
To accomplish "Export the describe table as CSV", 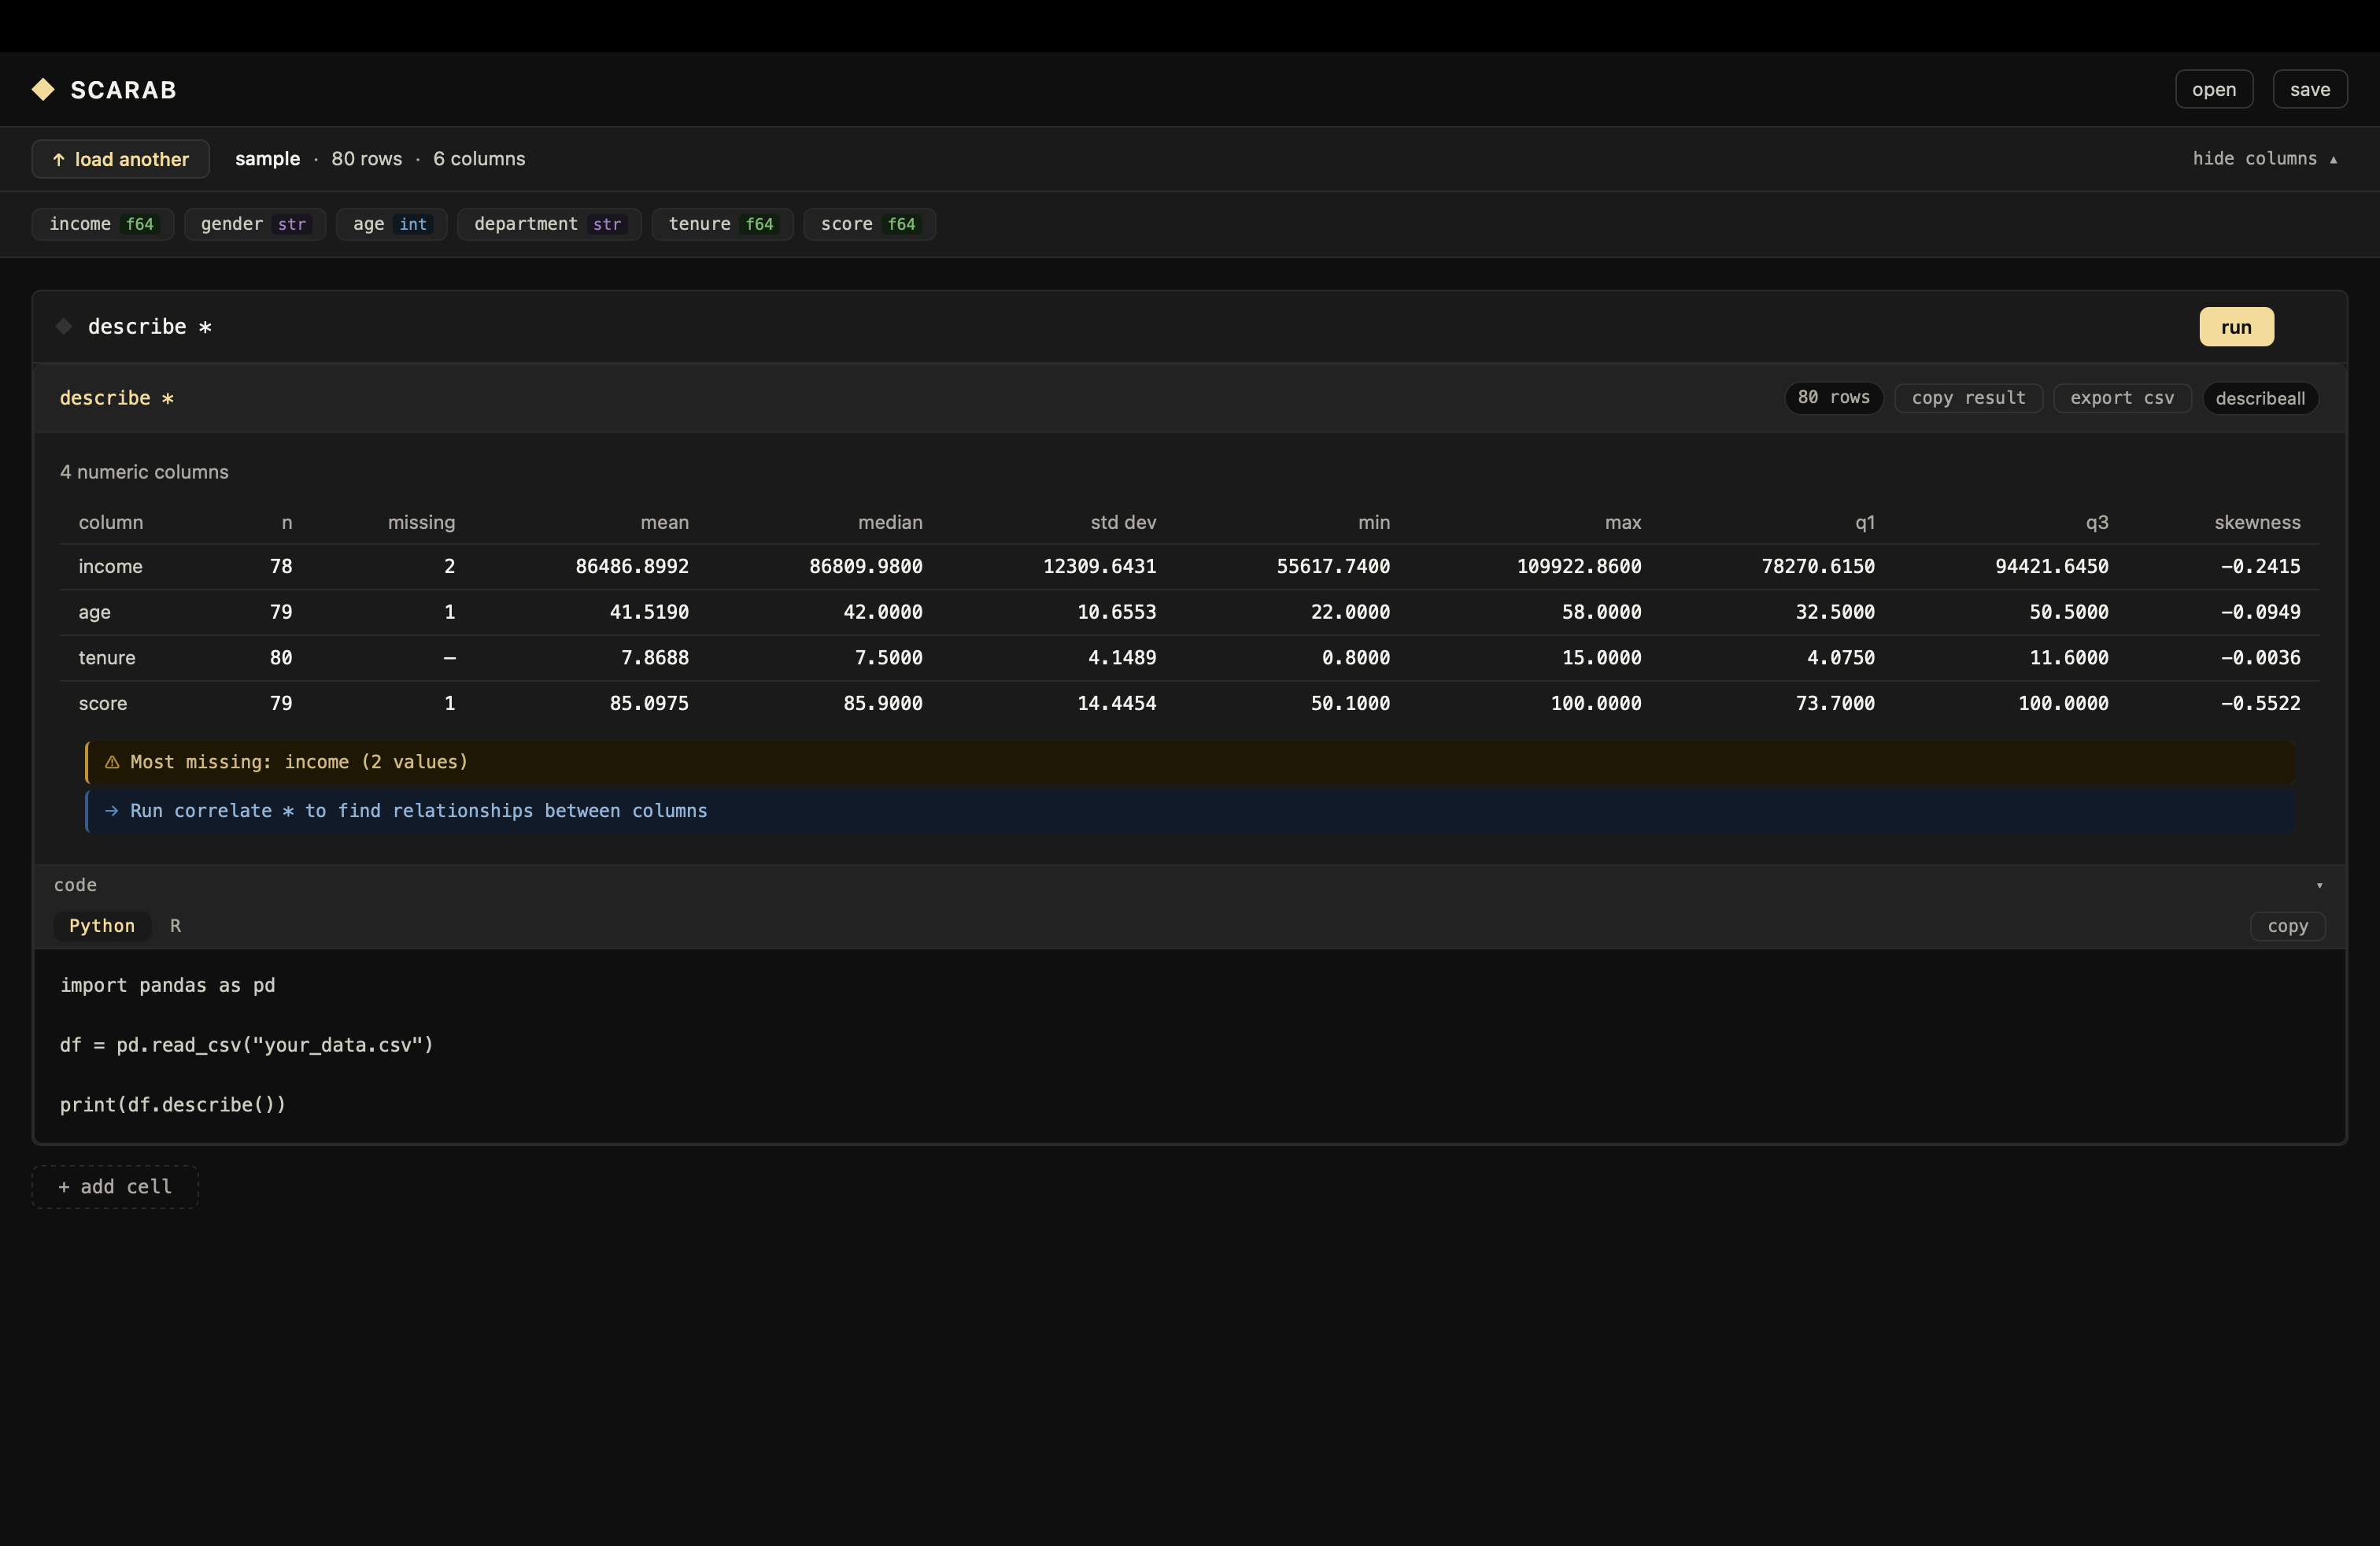I will [2121, 398].
